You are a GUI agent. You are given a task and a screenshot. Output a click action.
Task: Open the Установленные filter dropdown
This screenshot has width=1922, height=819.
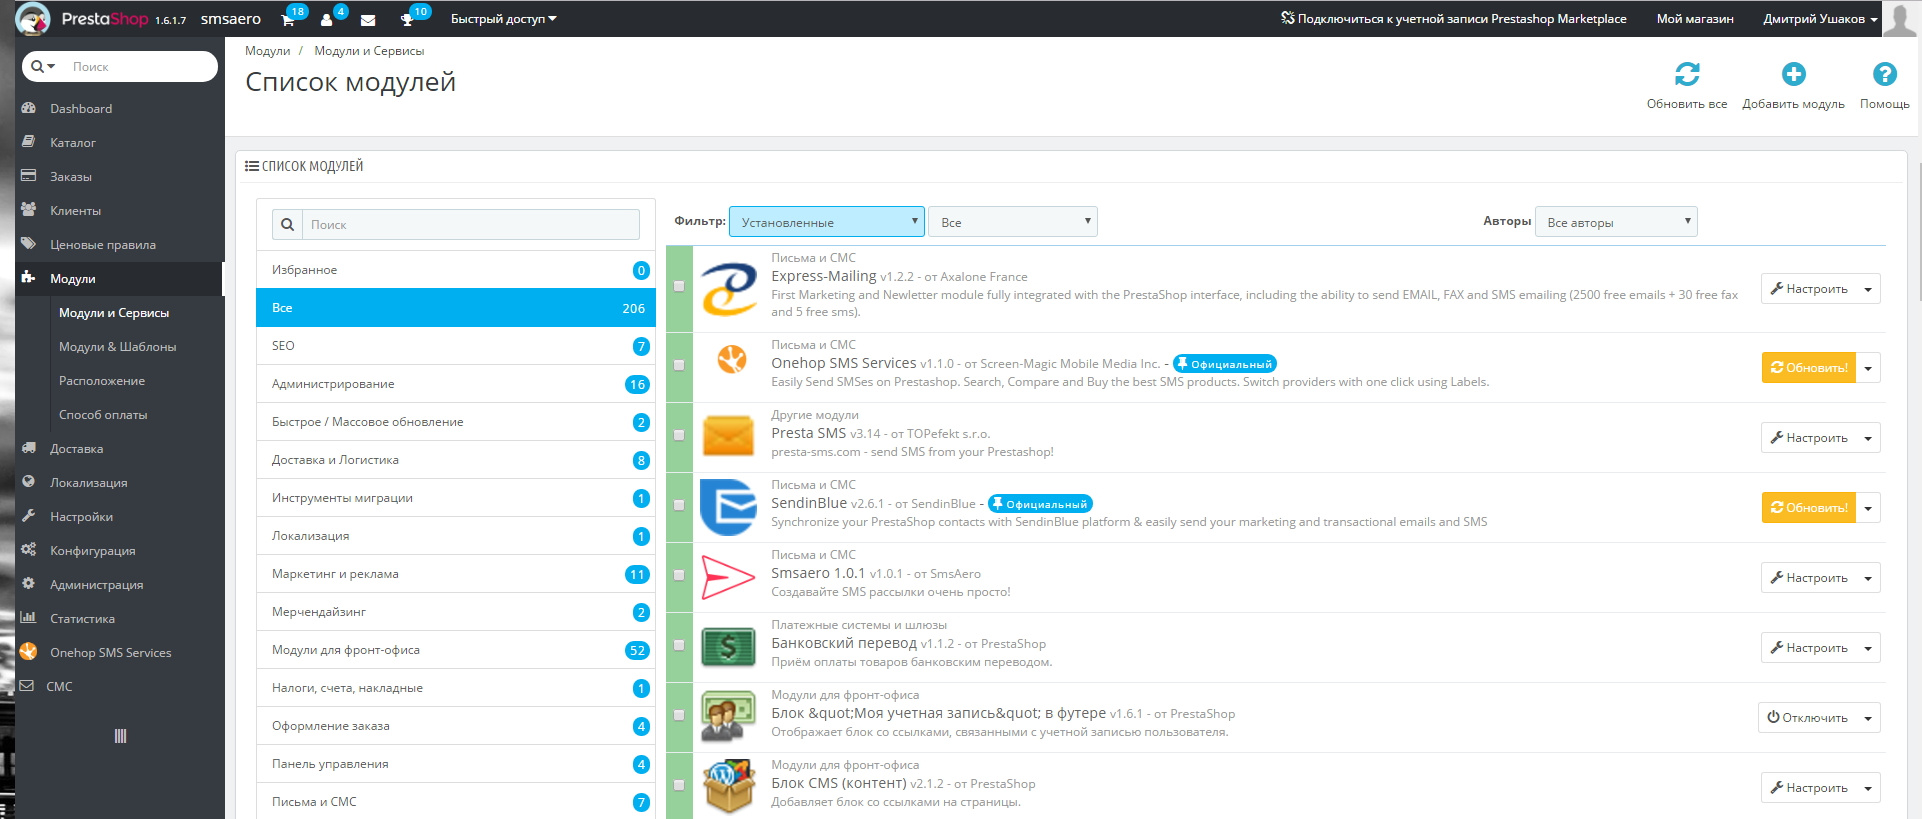827,222
